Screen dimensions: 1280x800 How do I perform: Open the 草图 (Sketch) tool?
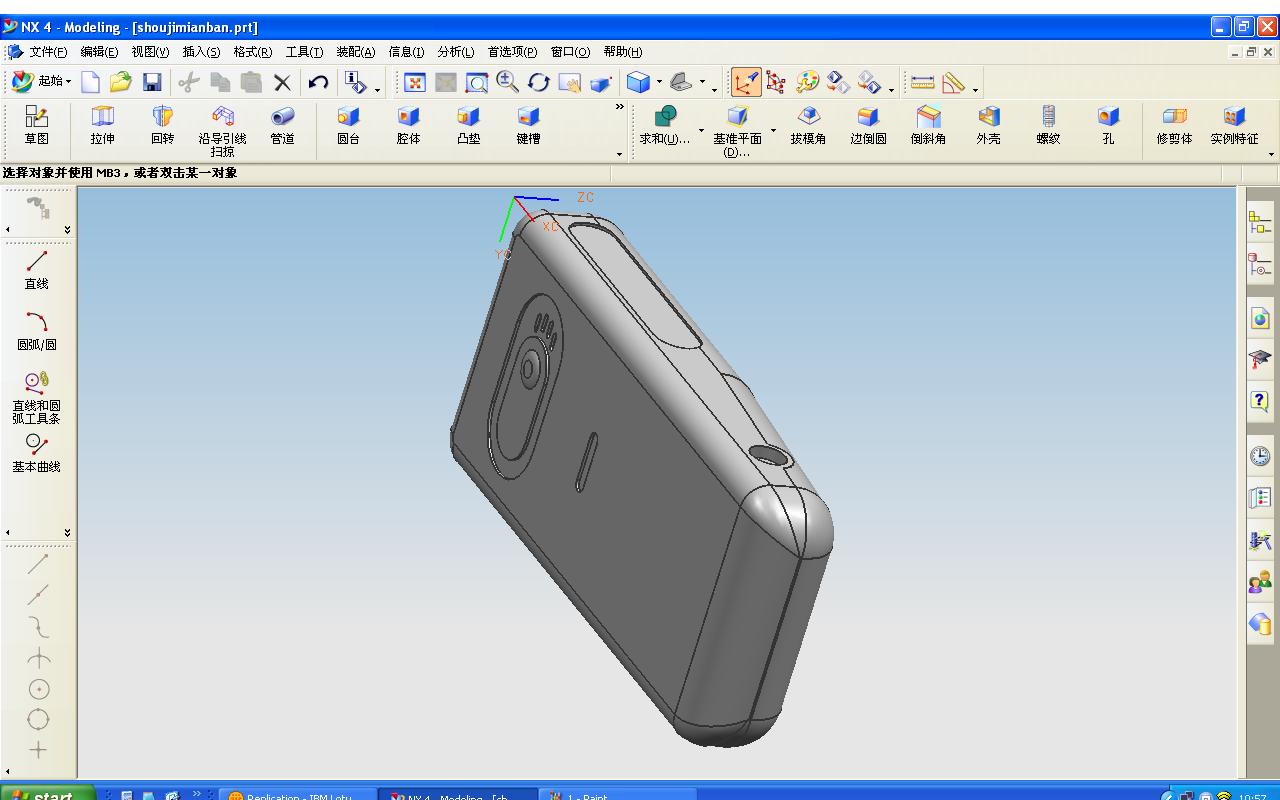point(37,127)
